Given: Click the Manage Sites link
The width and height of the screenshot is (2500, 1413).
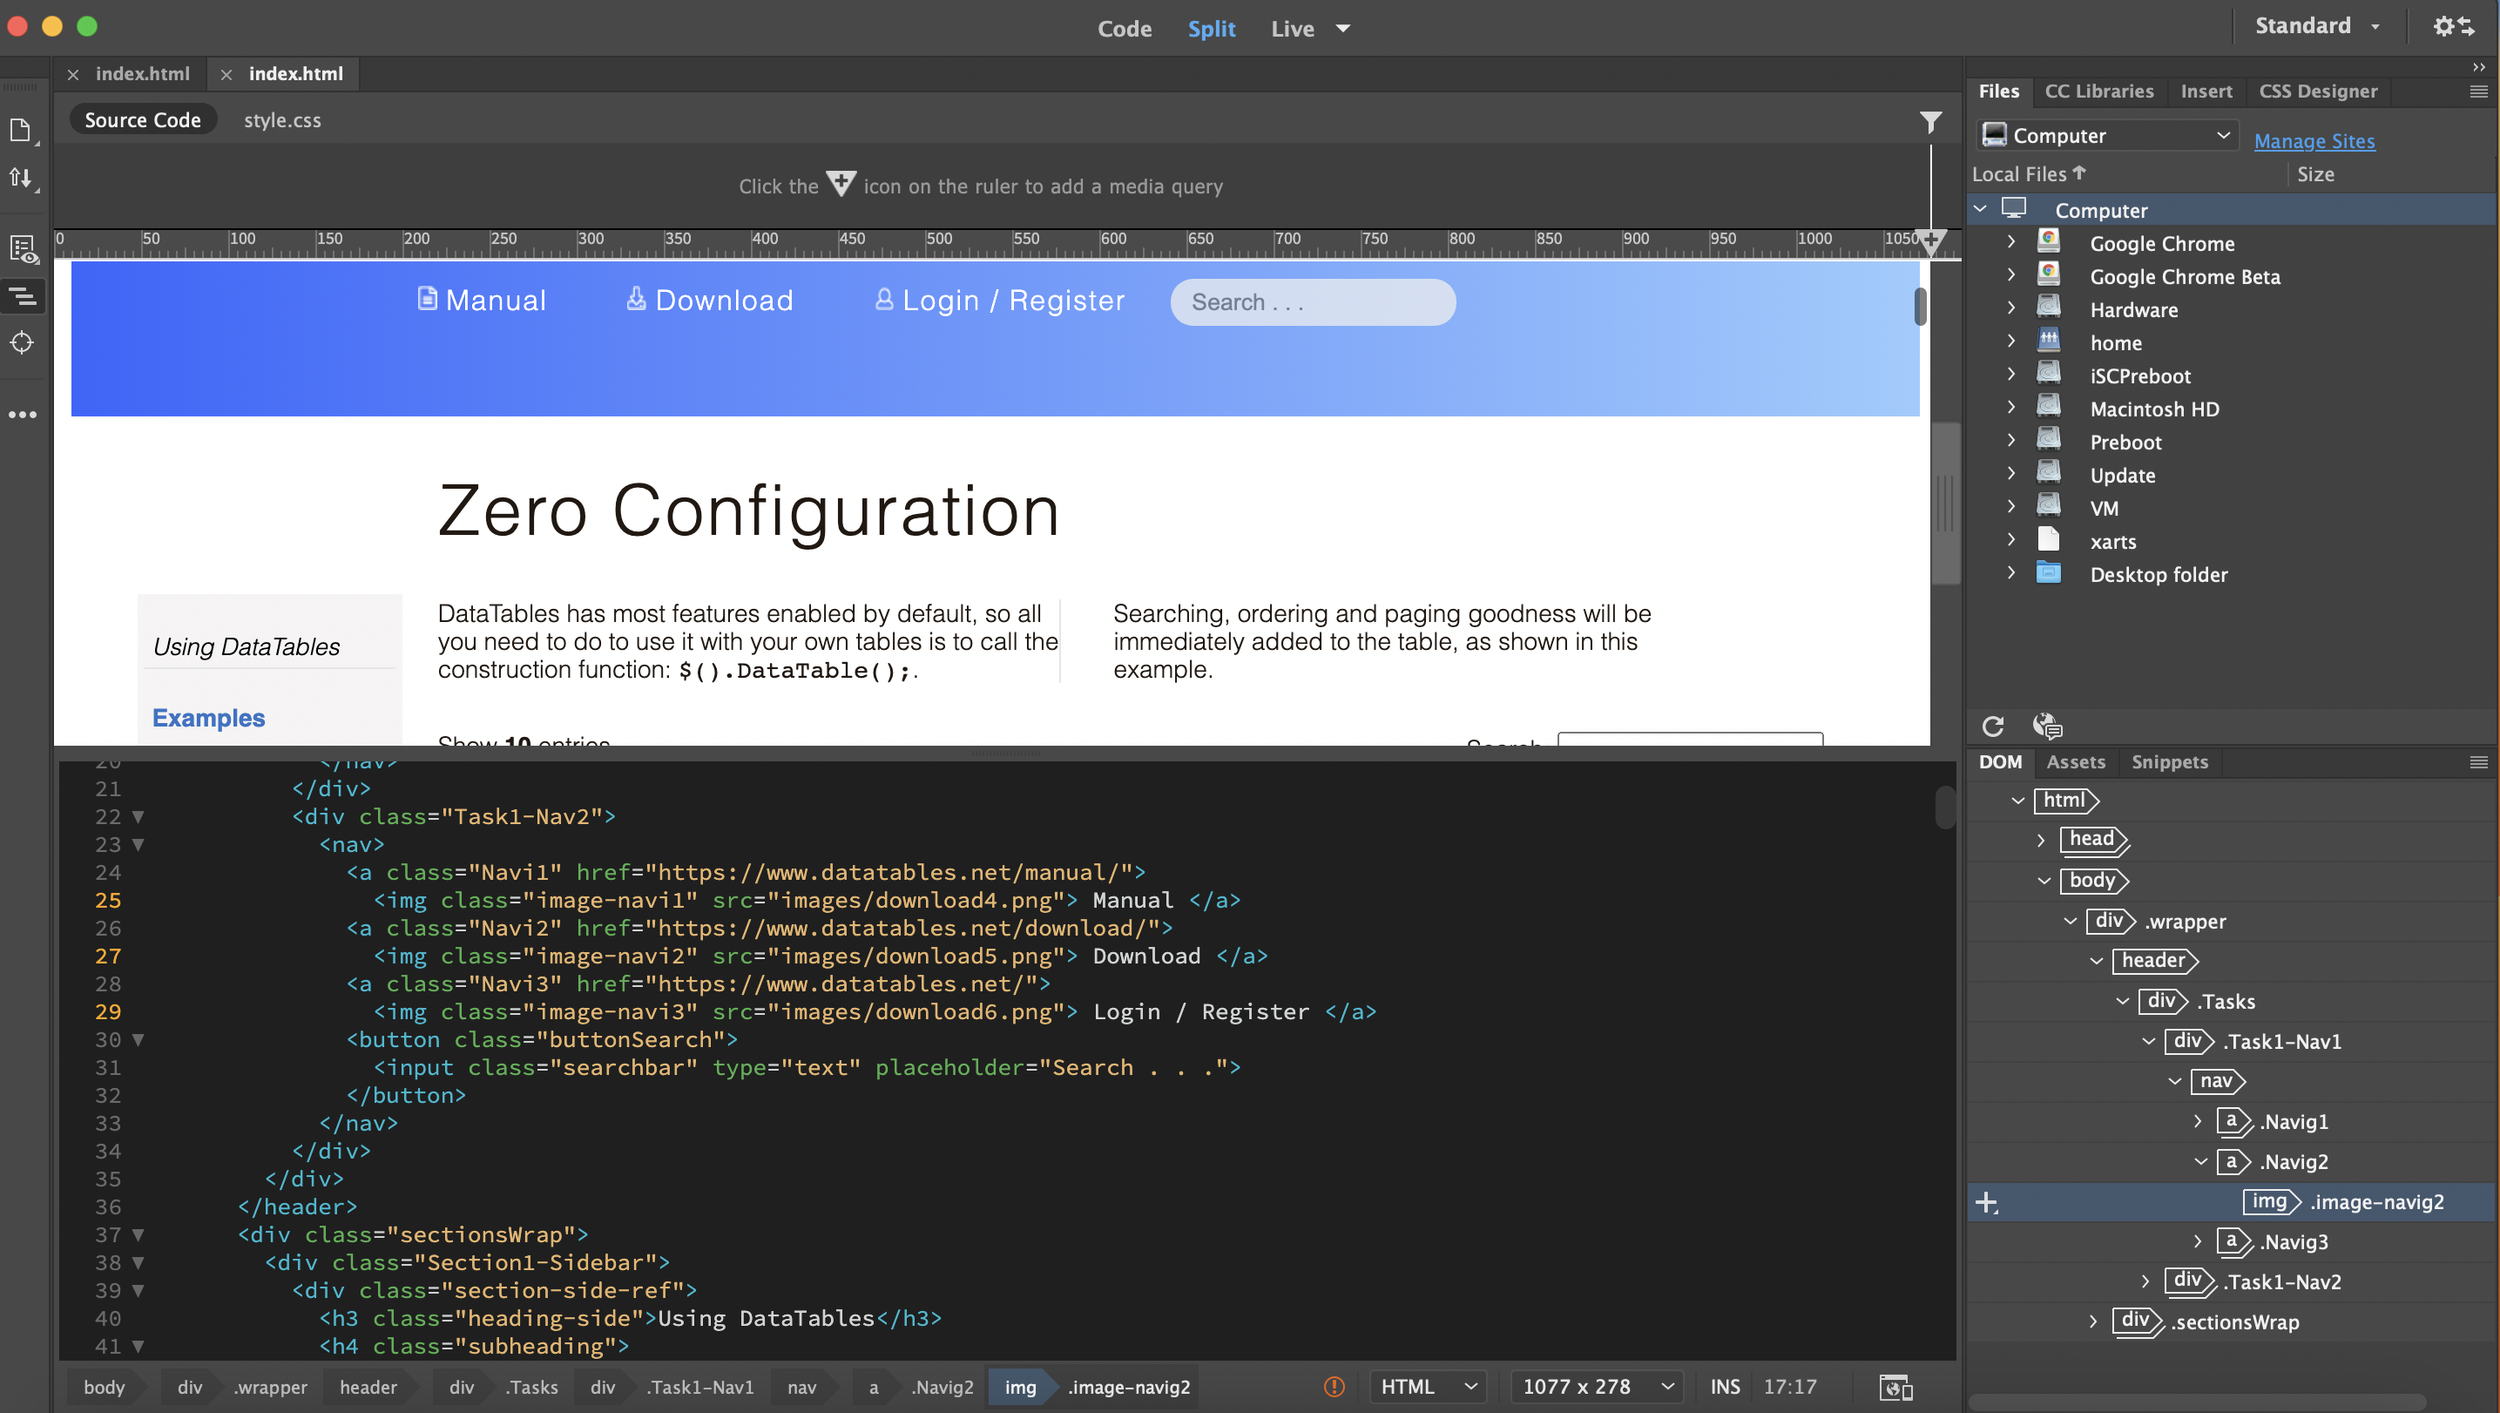Looking at the screenshot, I should pos(2313,141).
